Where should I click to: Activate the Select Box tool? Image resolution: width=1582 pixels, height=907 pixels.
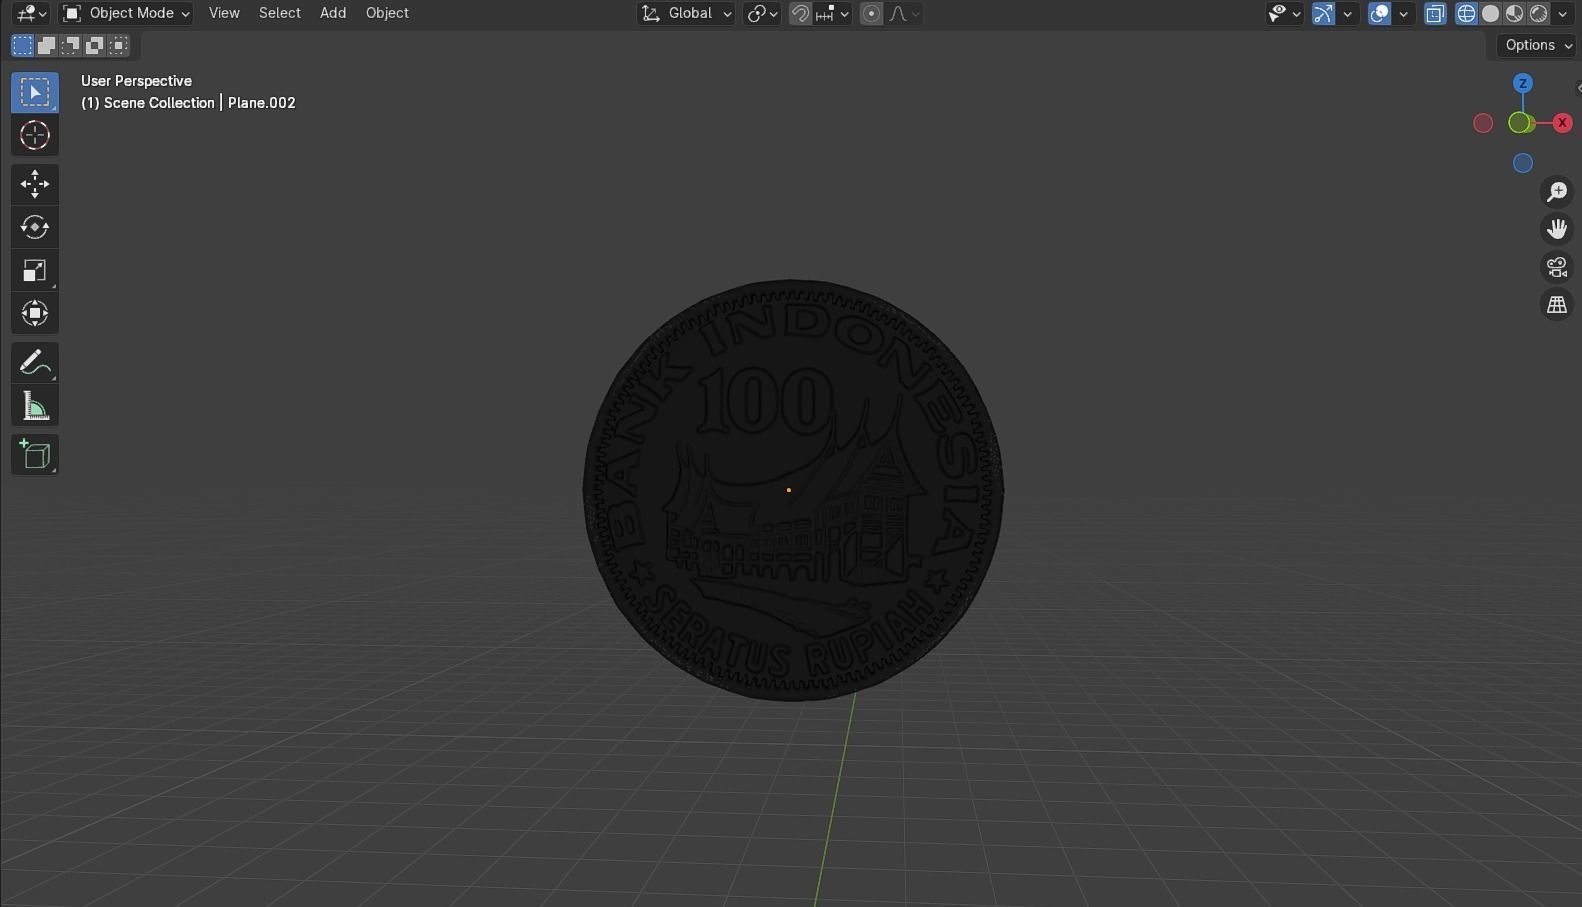click(35, 92)
